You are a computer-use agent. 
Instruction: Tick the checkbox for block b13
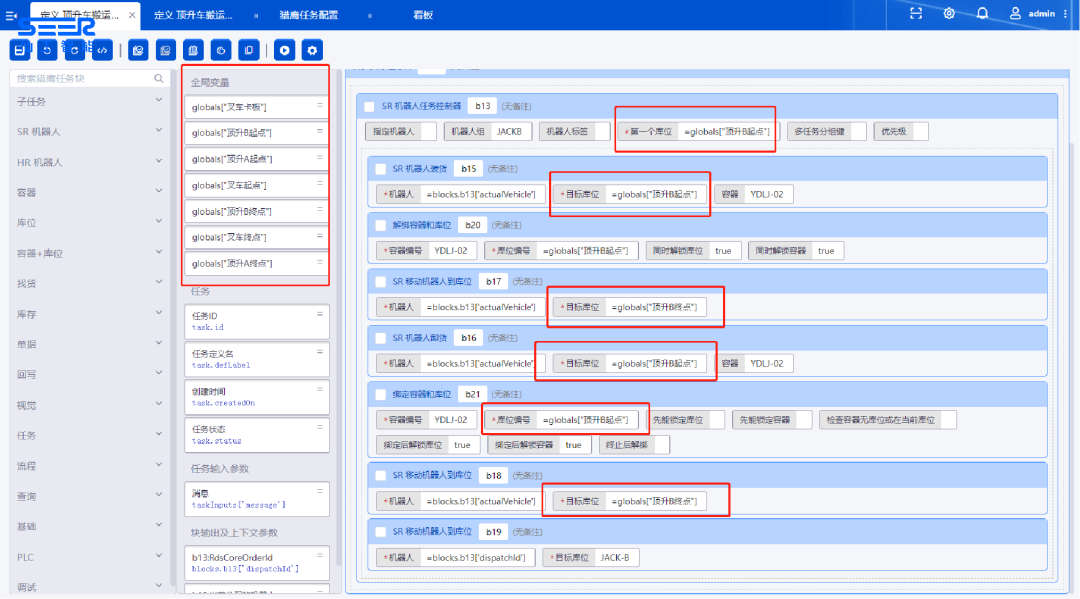click(x=370, y=106)
